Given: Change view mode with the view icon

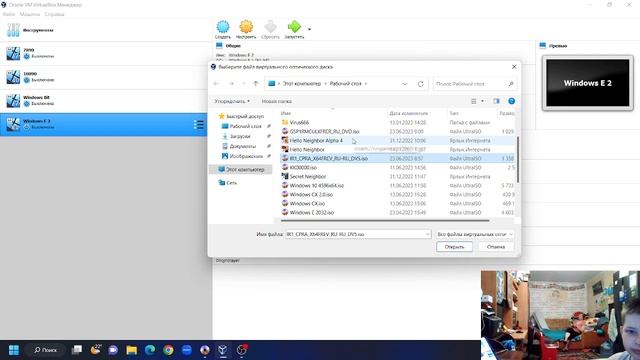Looking at the screenshot, I should click(x=473, y=101).
